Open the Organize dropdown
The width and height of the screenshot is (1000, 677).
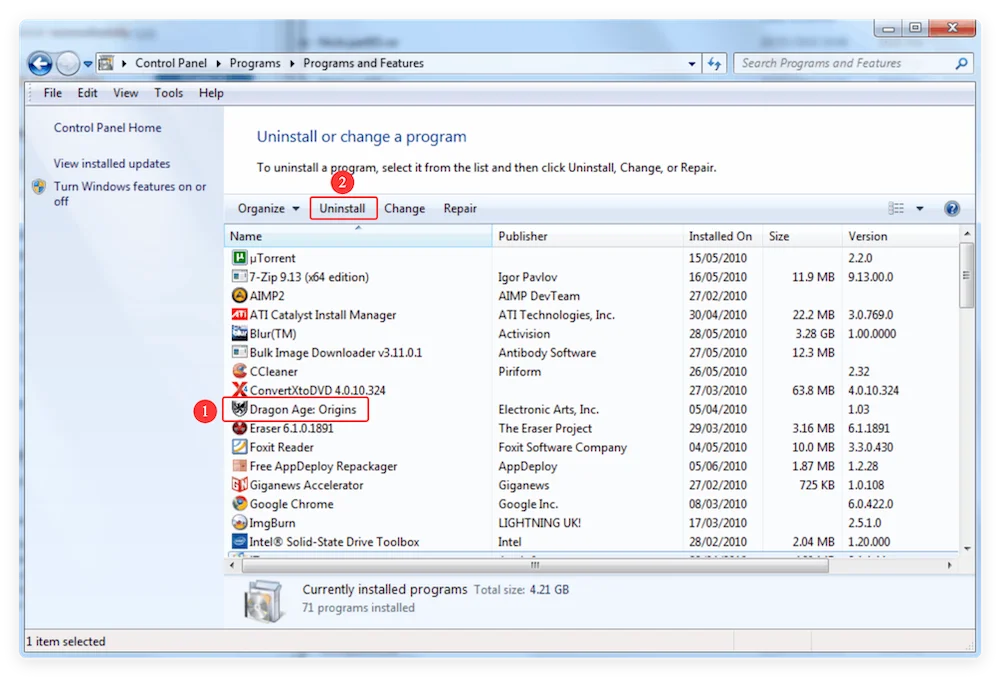pos(268,208)
